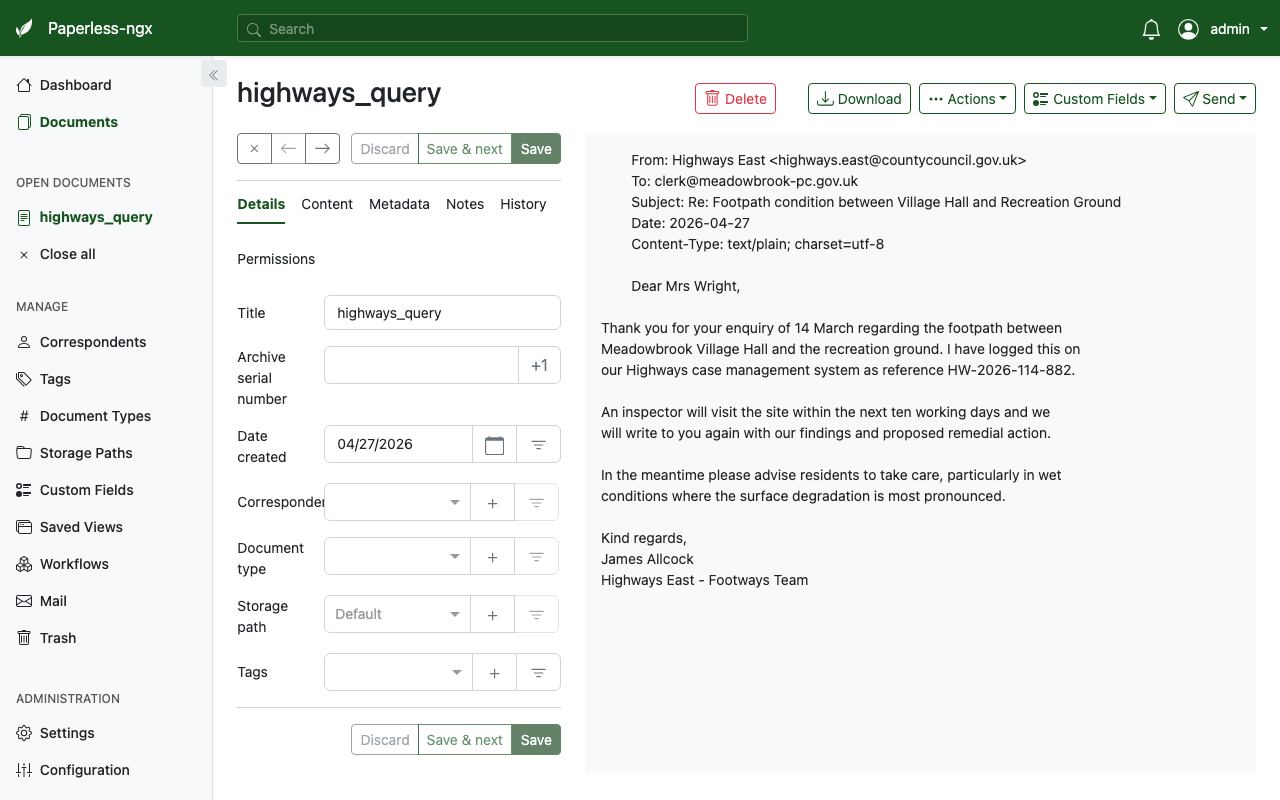
Task: Click the top Save & next button
Action: pyautogui.click(x=465, y=149)
